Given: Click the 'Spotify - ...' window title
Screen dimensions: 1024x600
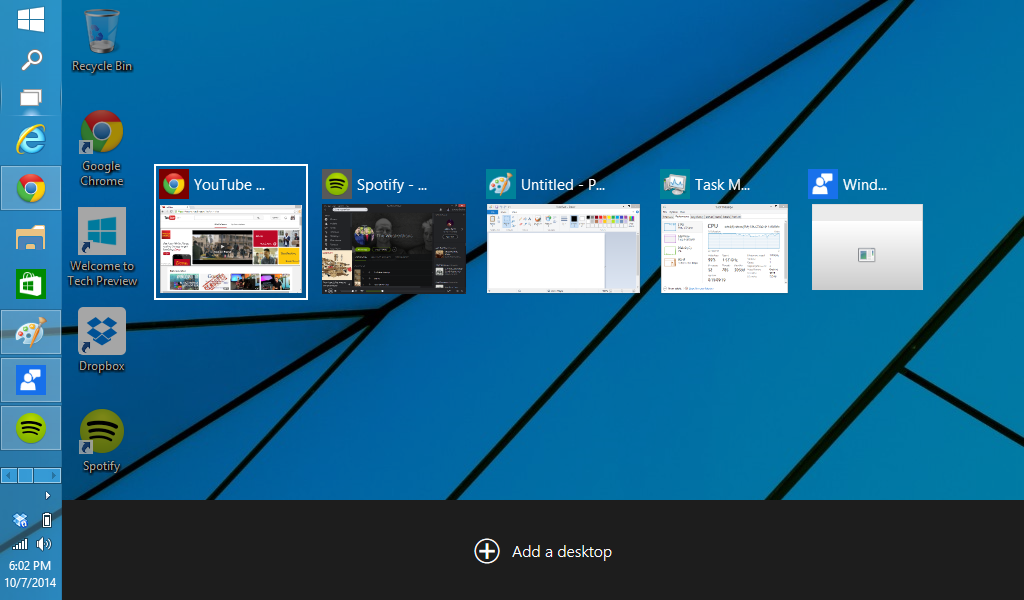Looking at the screenshot, I should pyautogui.click(x=392, y=185).
